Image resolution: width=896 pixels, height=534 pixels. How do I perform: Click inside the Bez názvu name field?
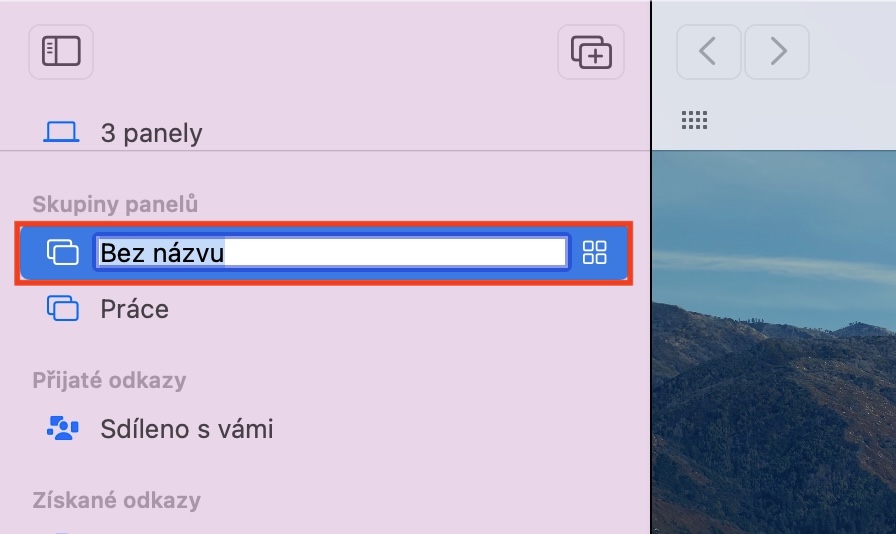(x=330, y=252)
